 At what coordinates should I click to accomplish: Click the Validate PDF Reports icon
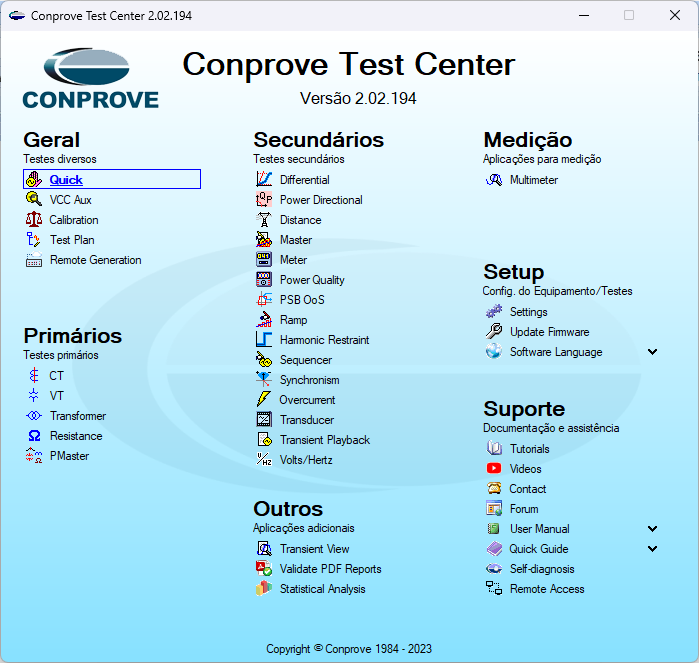pyautogui.click(x=264, y=568)
